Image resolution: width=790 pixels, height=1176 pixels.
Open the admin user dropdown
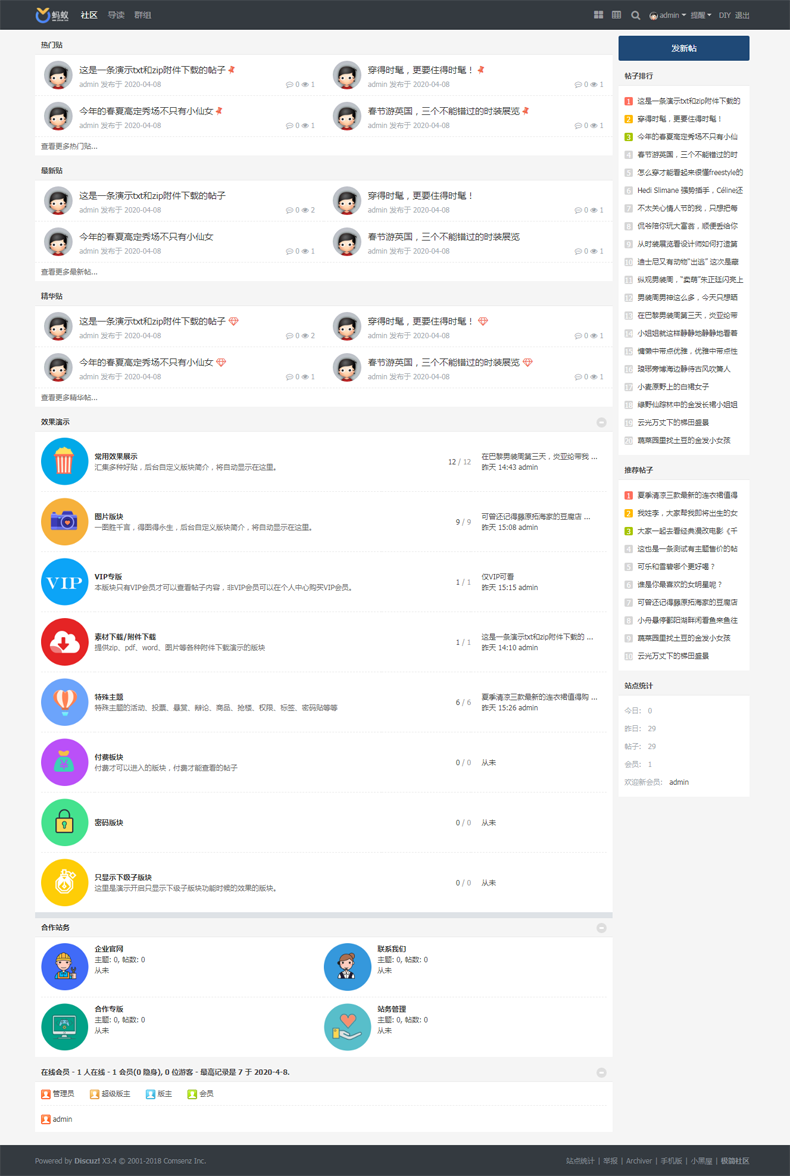coord(668,15)
